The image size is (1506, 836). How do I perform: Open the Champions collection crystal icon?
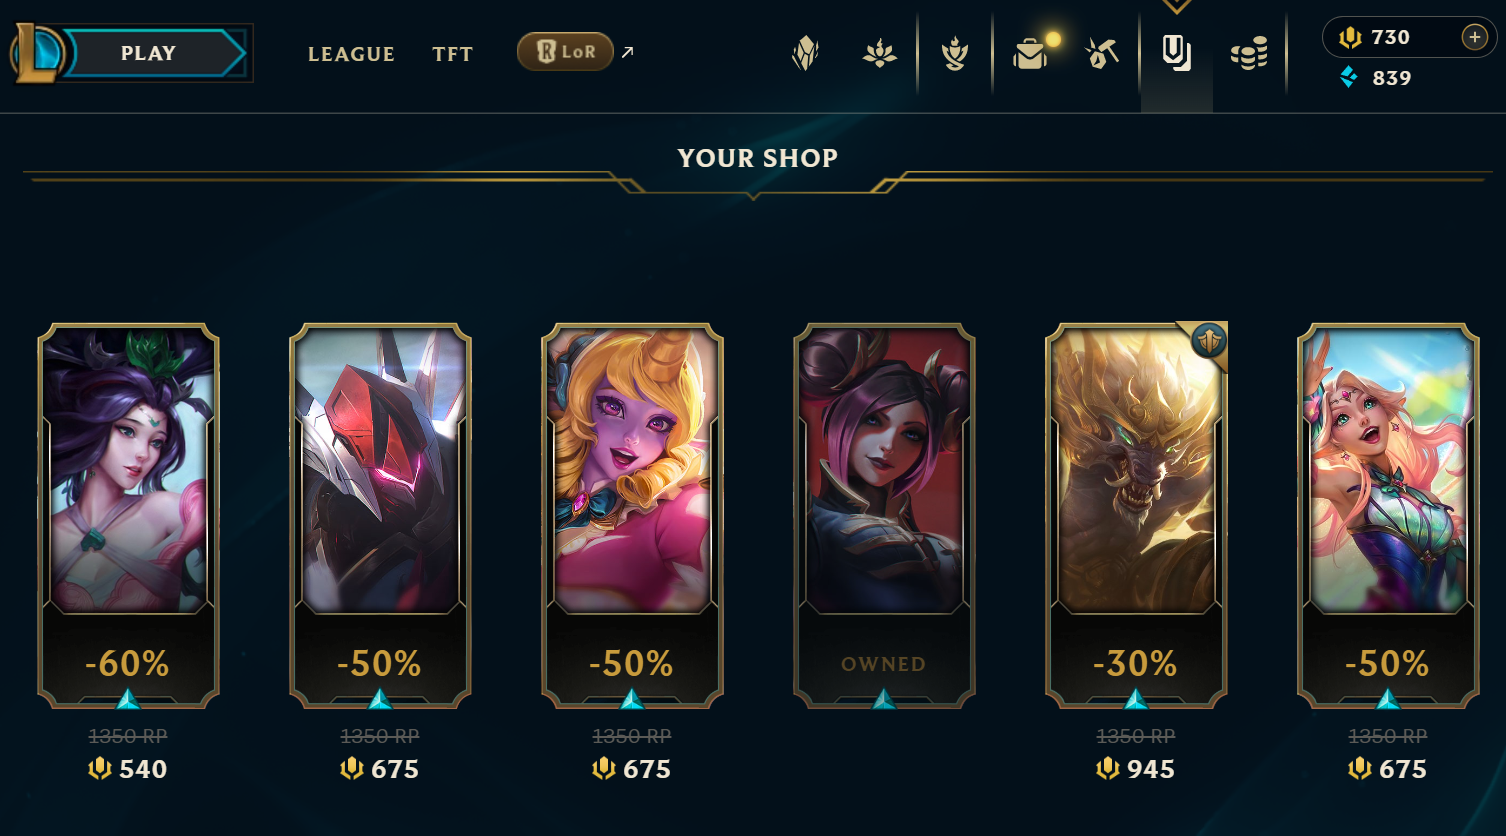coord(805,53)
